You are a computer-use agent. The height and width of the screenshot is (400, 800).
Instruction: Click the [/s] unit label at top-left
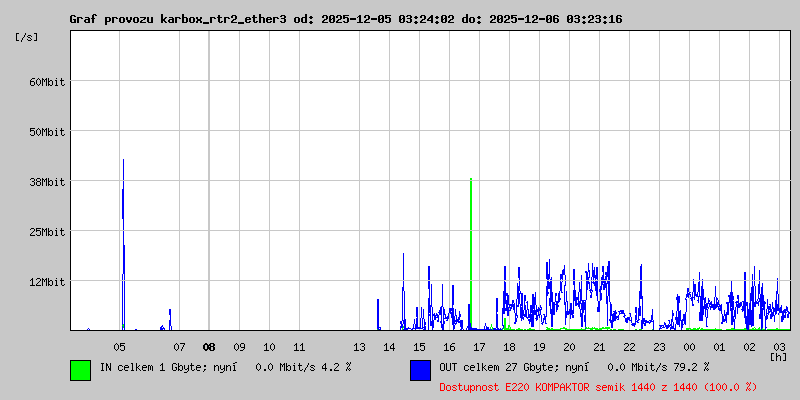(x=27, y=37)
